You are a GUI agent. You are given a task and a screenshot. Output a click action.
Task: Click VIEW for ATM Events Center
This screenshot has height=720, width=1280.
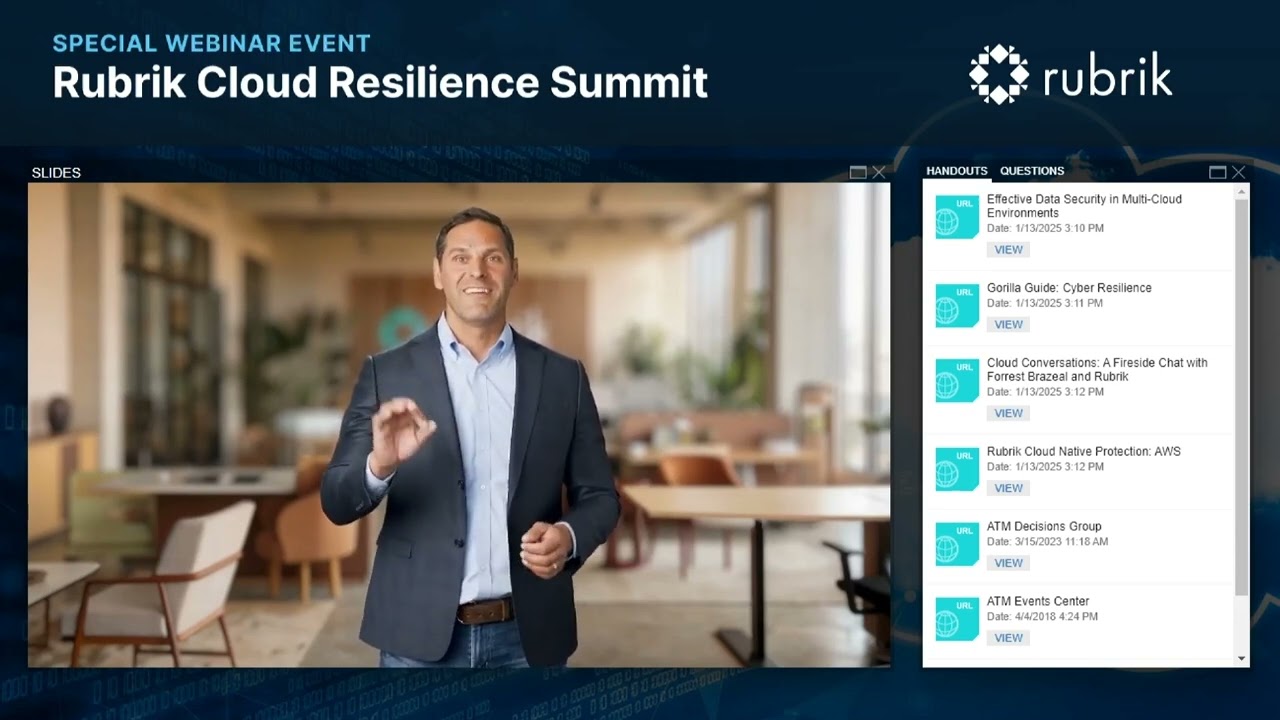coord(1008,638)
